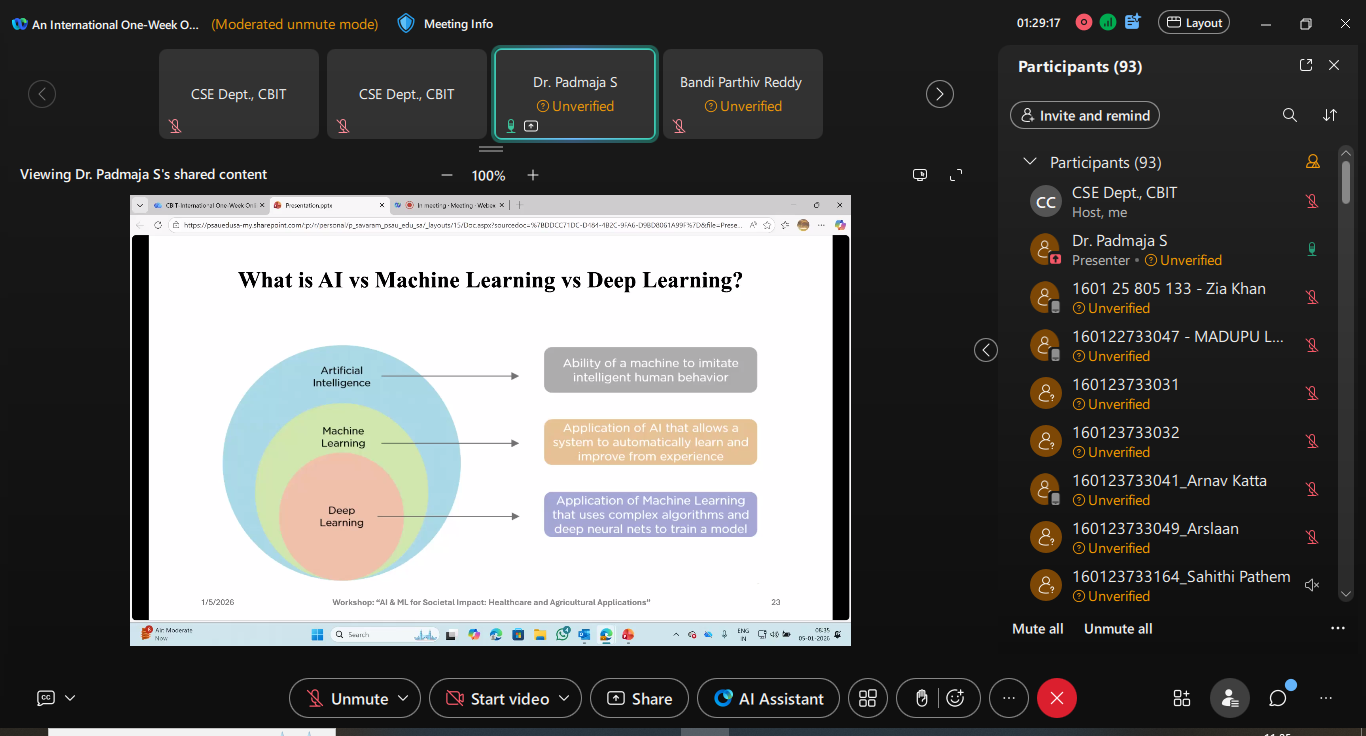Open the participant sort options icon

coord(1330,115)
